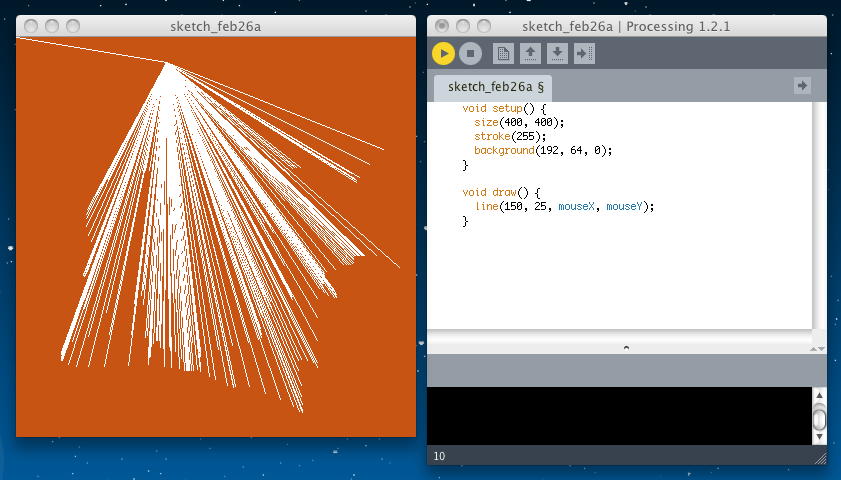
Task: Zoom the Processing editor window
Action: 484,26
